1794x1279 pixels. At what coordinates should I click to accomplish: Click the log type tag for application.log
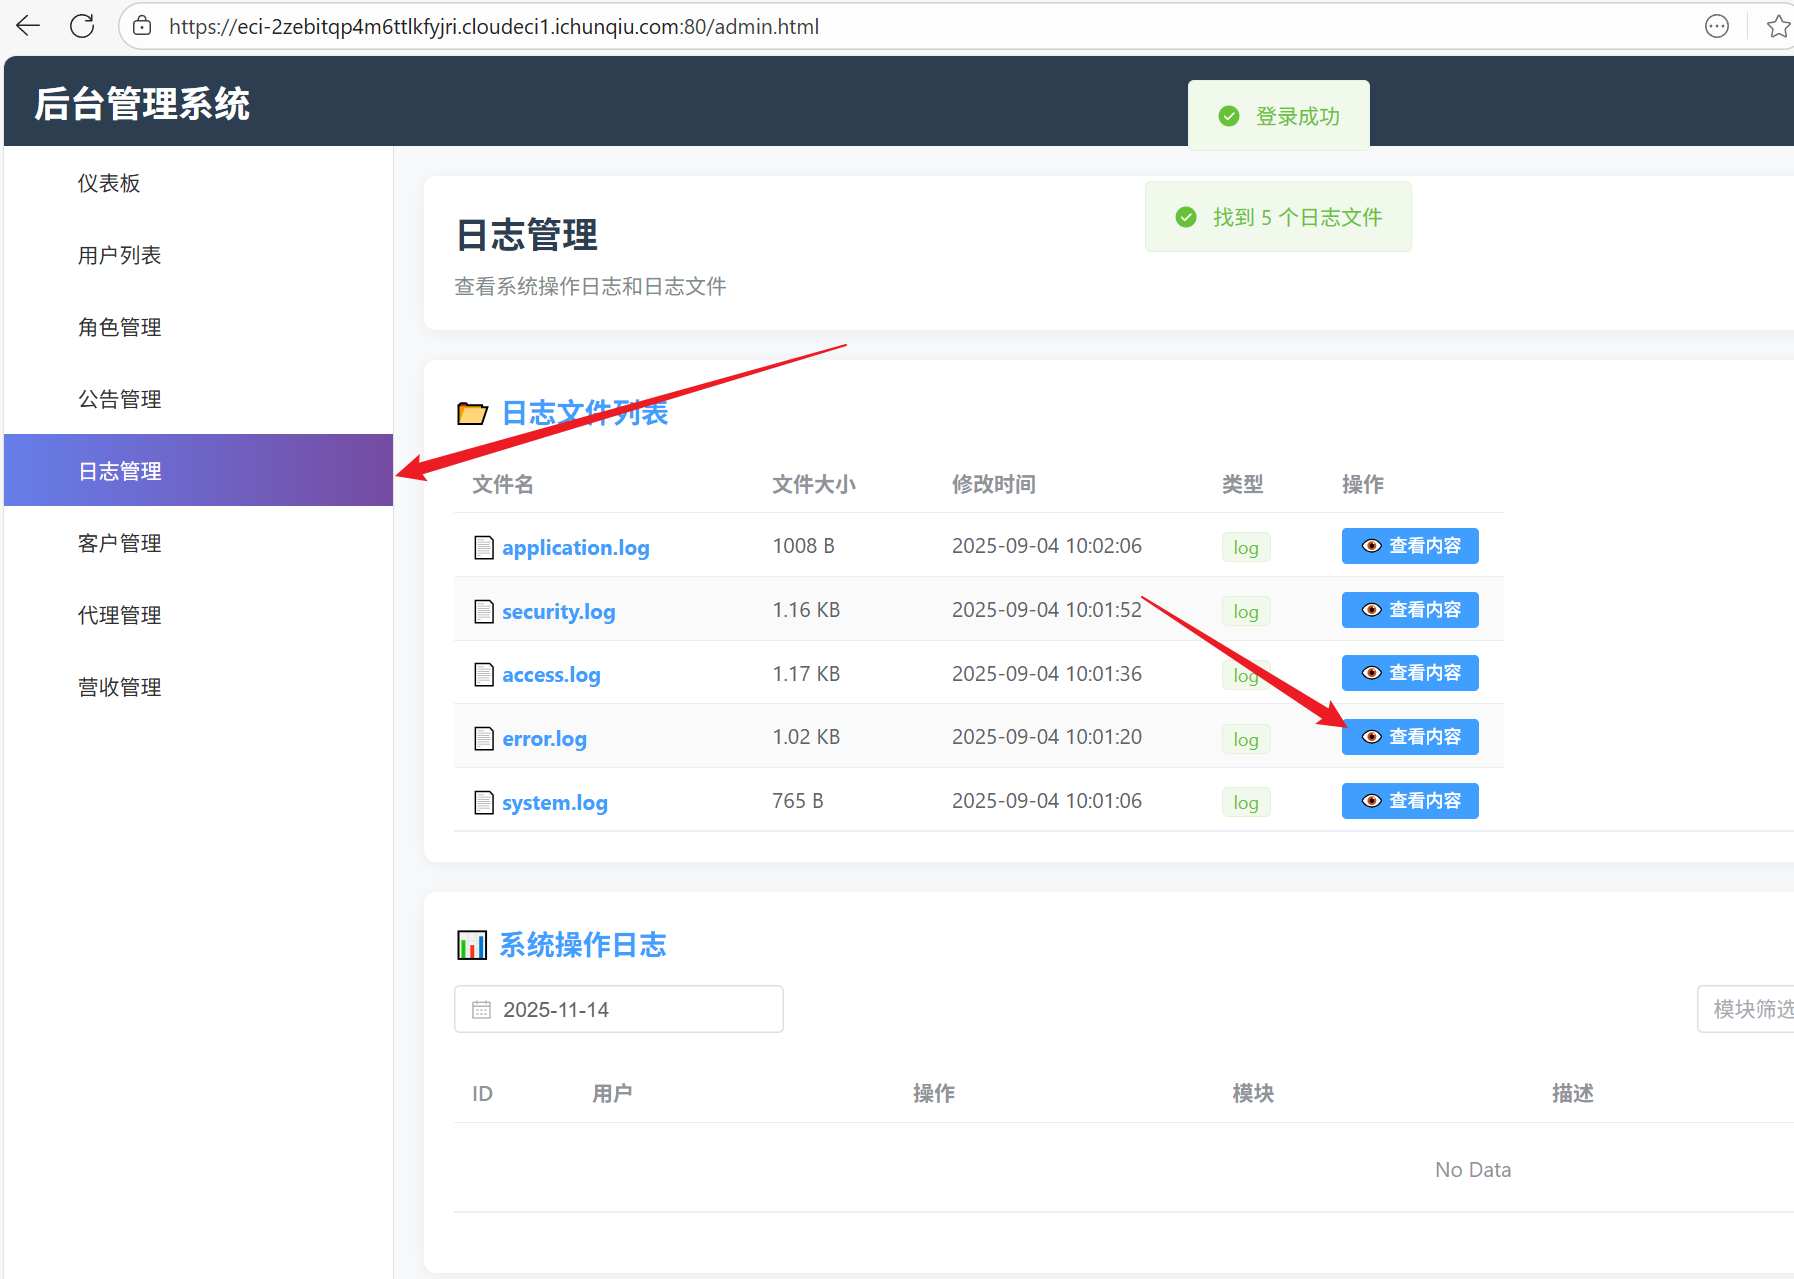pyautogui.click(x=1245, y=547)
